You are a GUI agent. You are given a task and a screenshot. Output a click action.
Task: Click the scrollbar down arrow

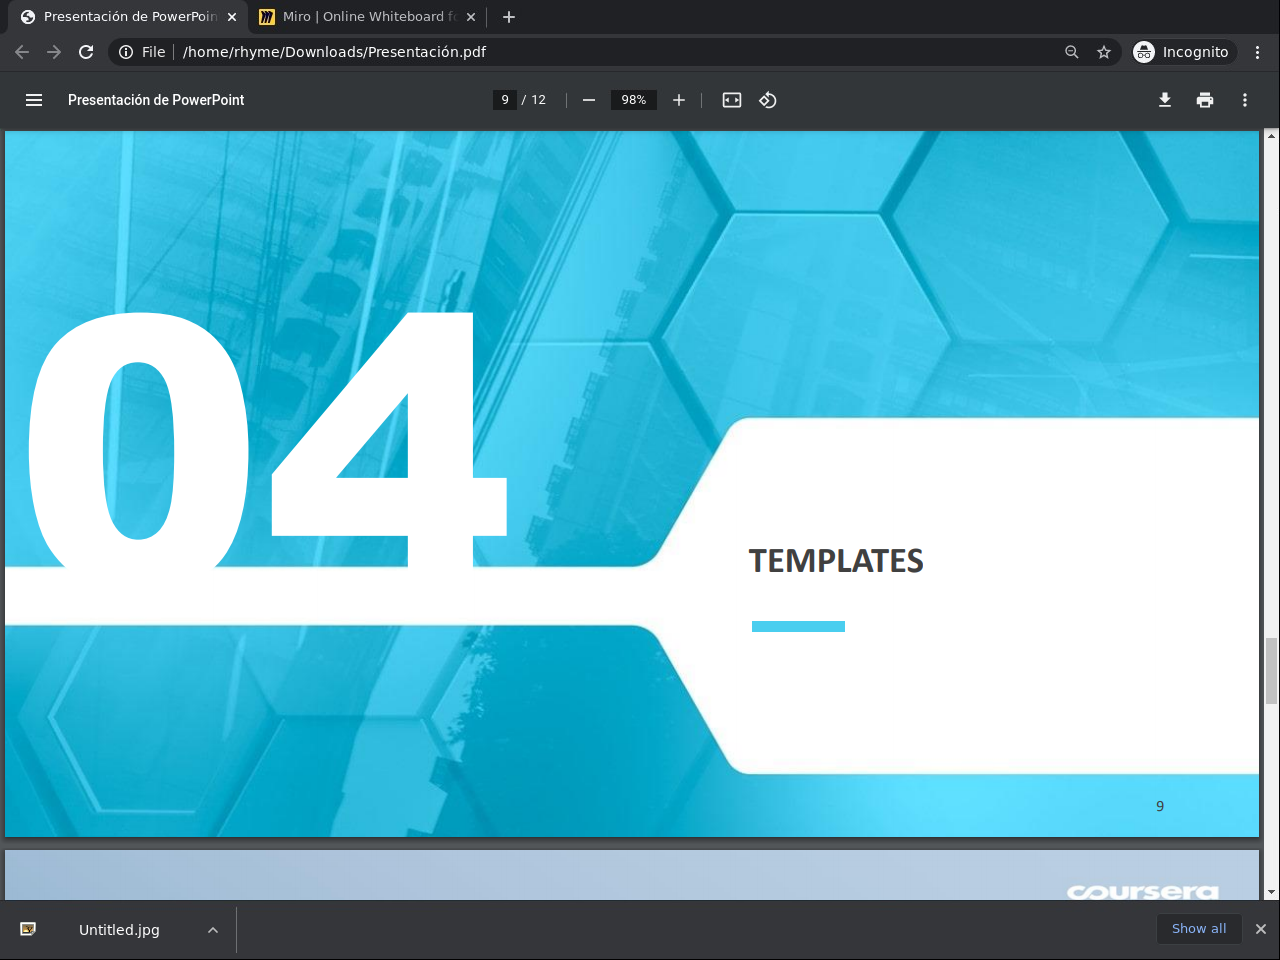pos(1272,892)
